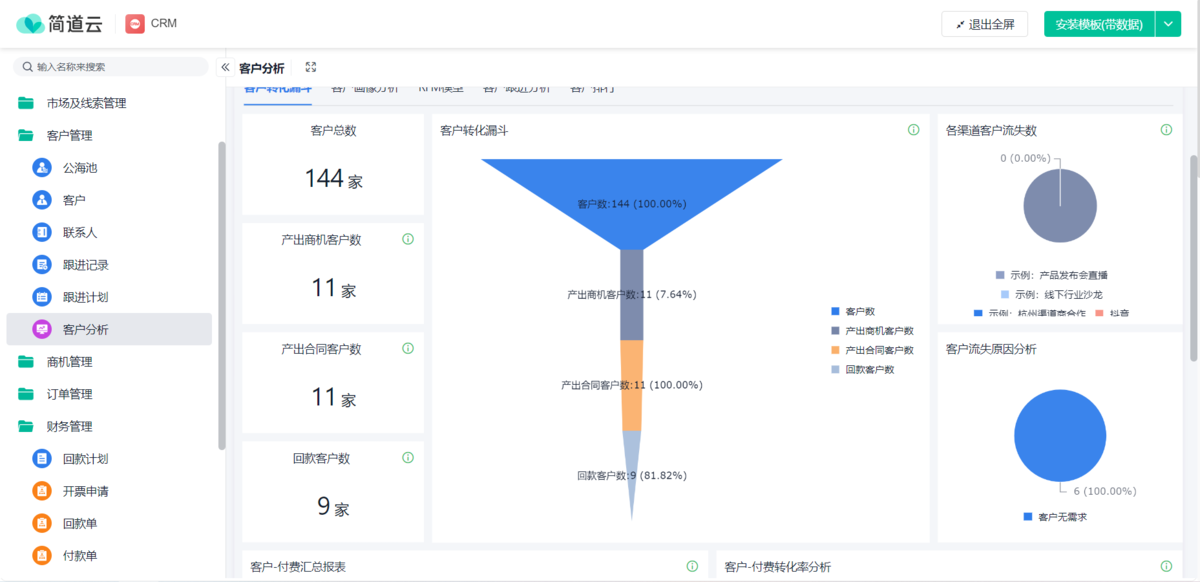
Task: Open 联系人 in the sidebar
Action: 109,232
